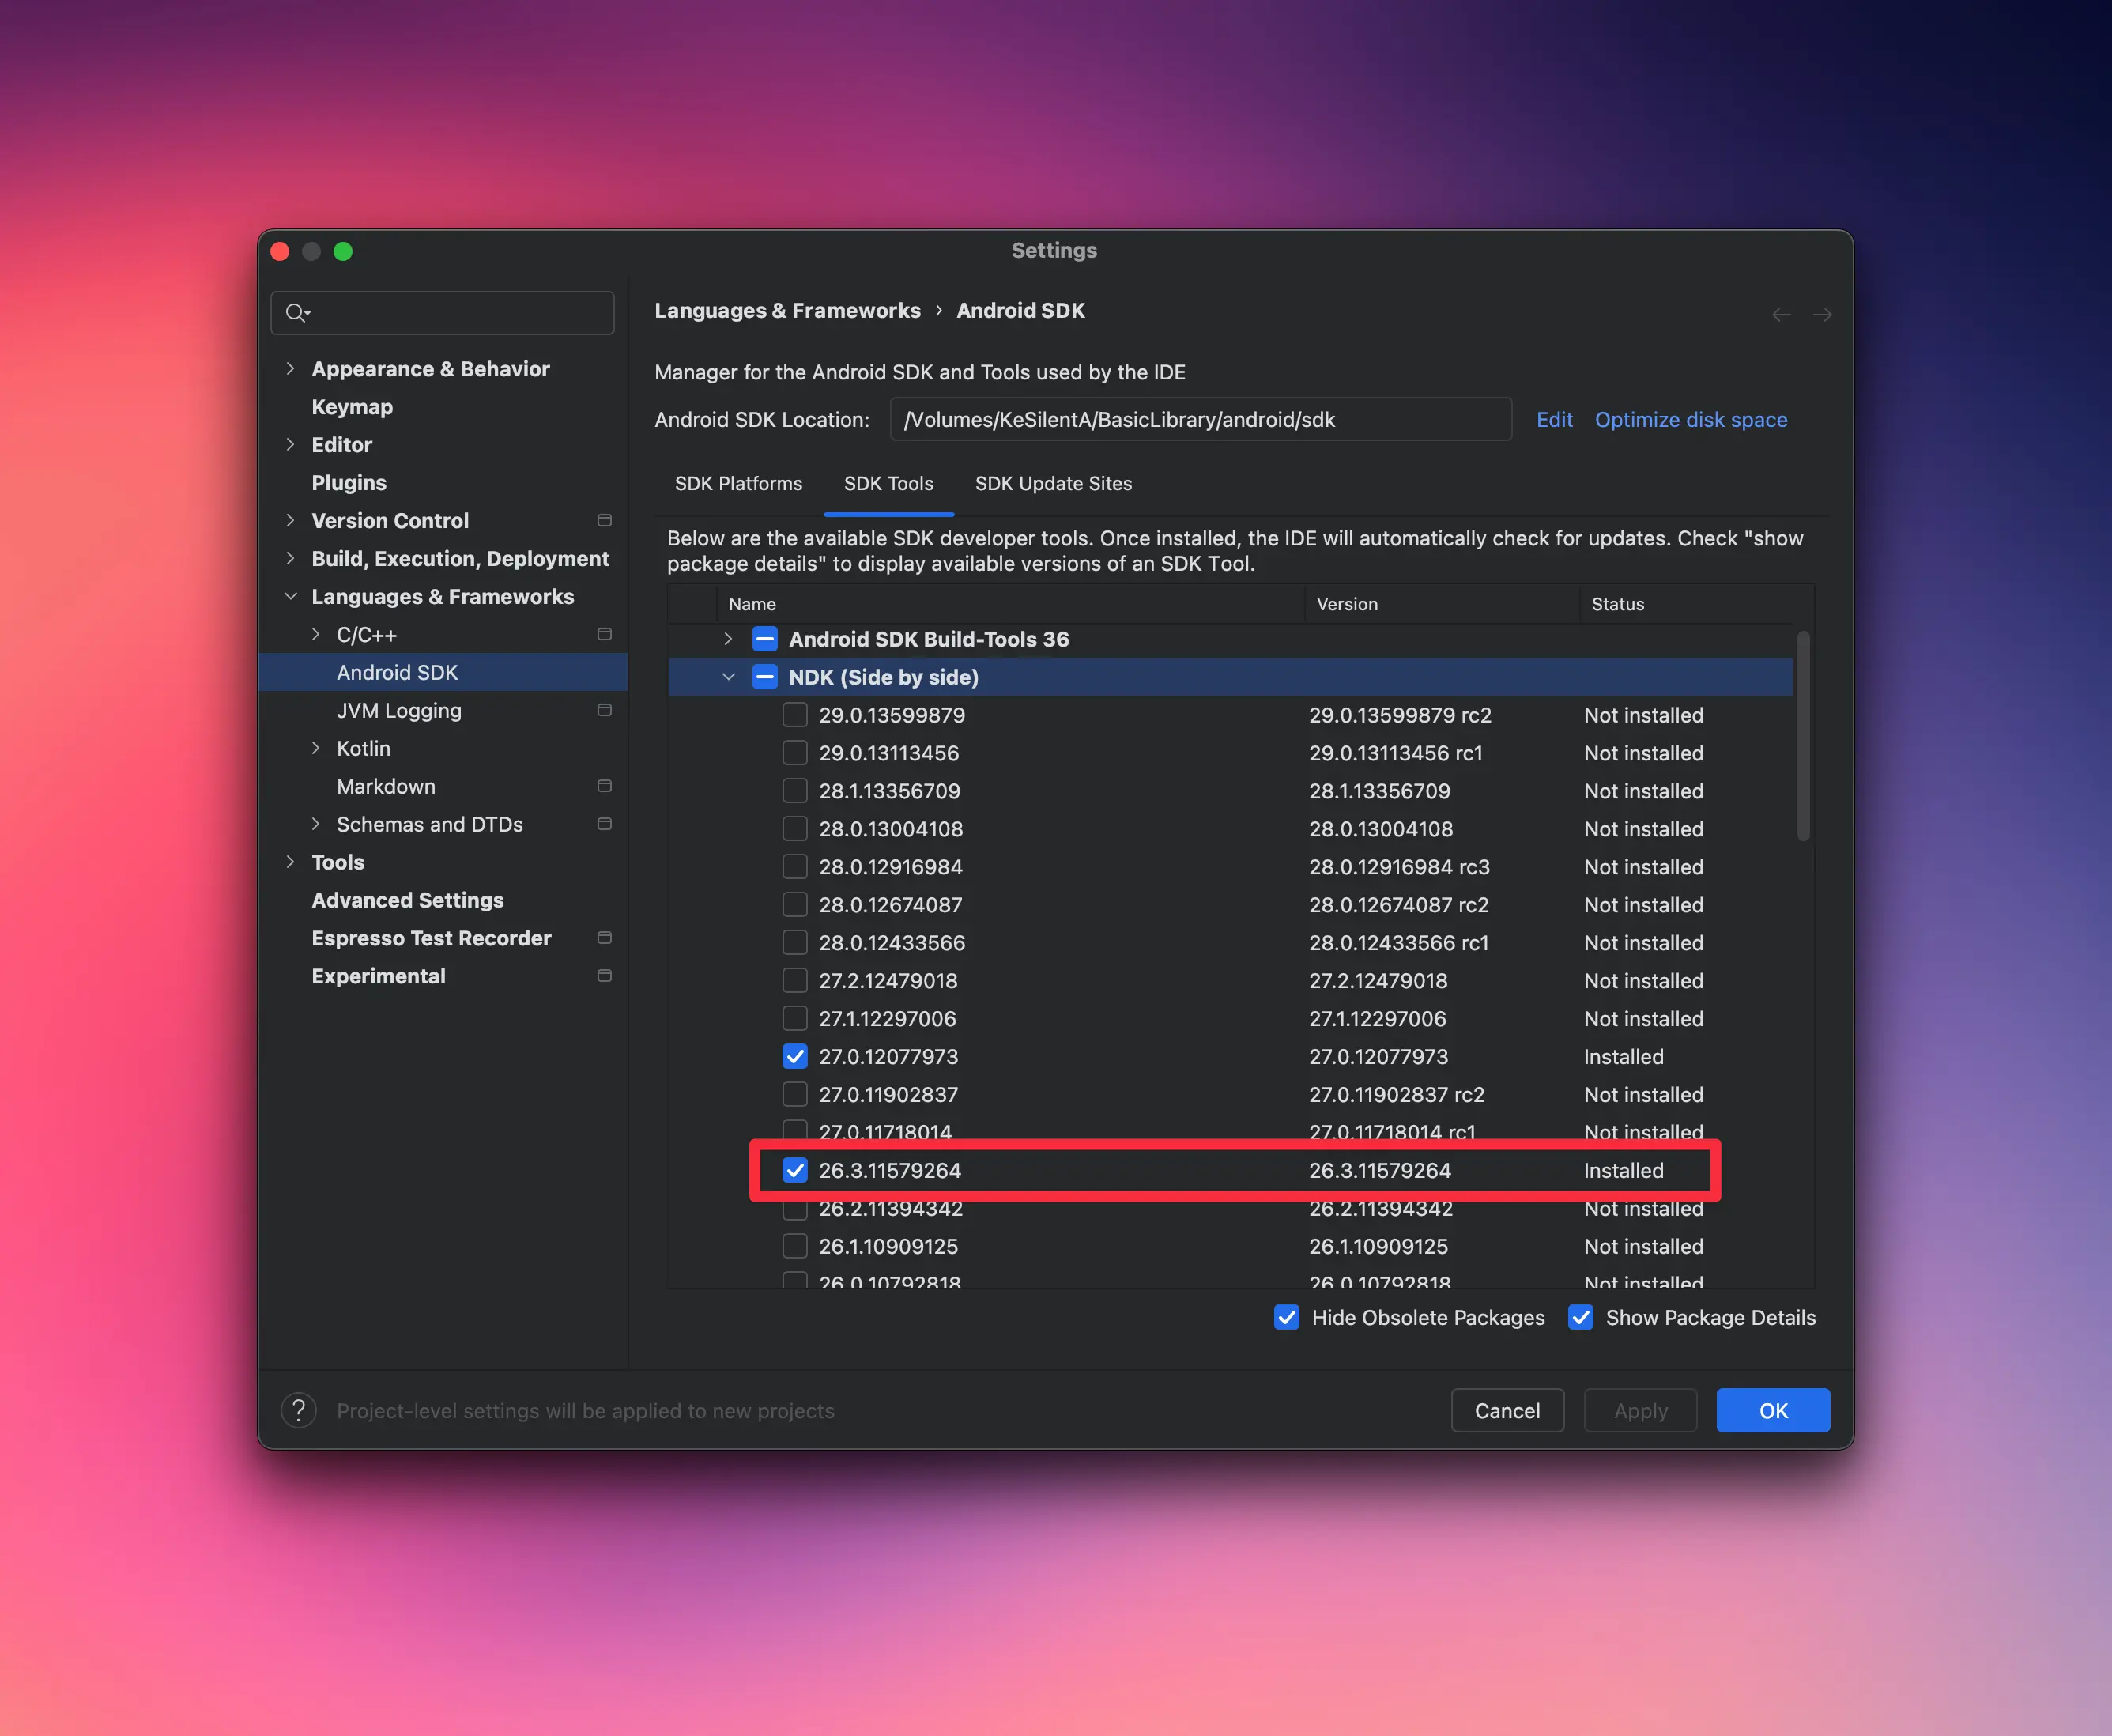Image resolution: width=2112 pixels, height=1736 pixels.
Task: Check NDK version 28.1.13356709
Action: 795,791
